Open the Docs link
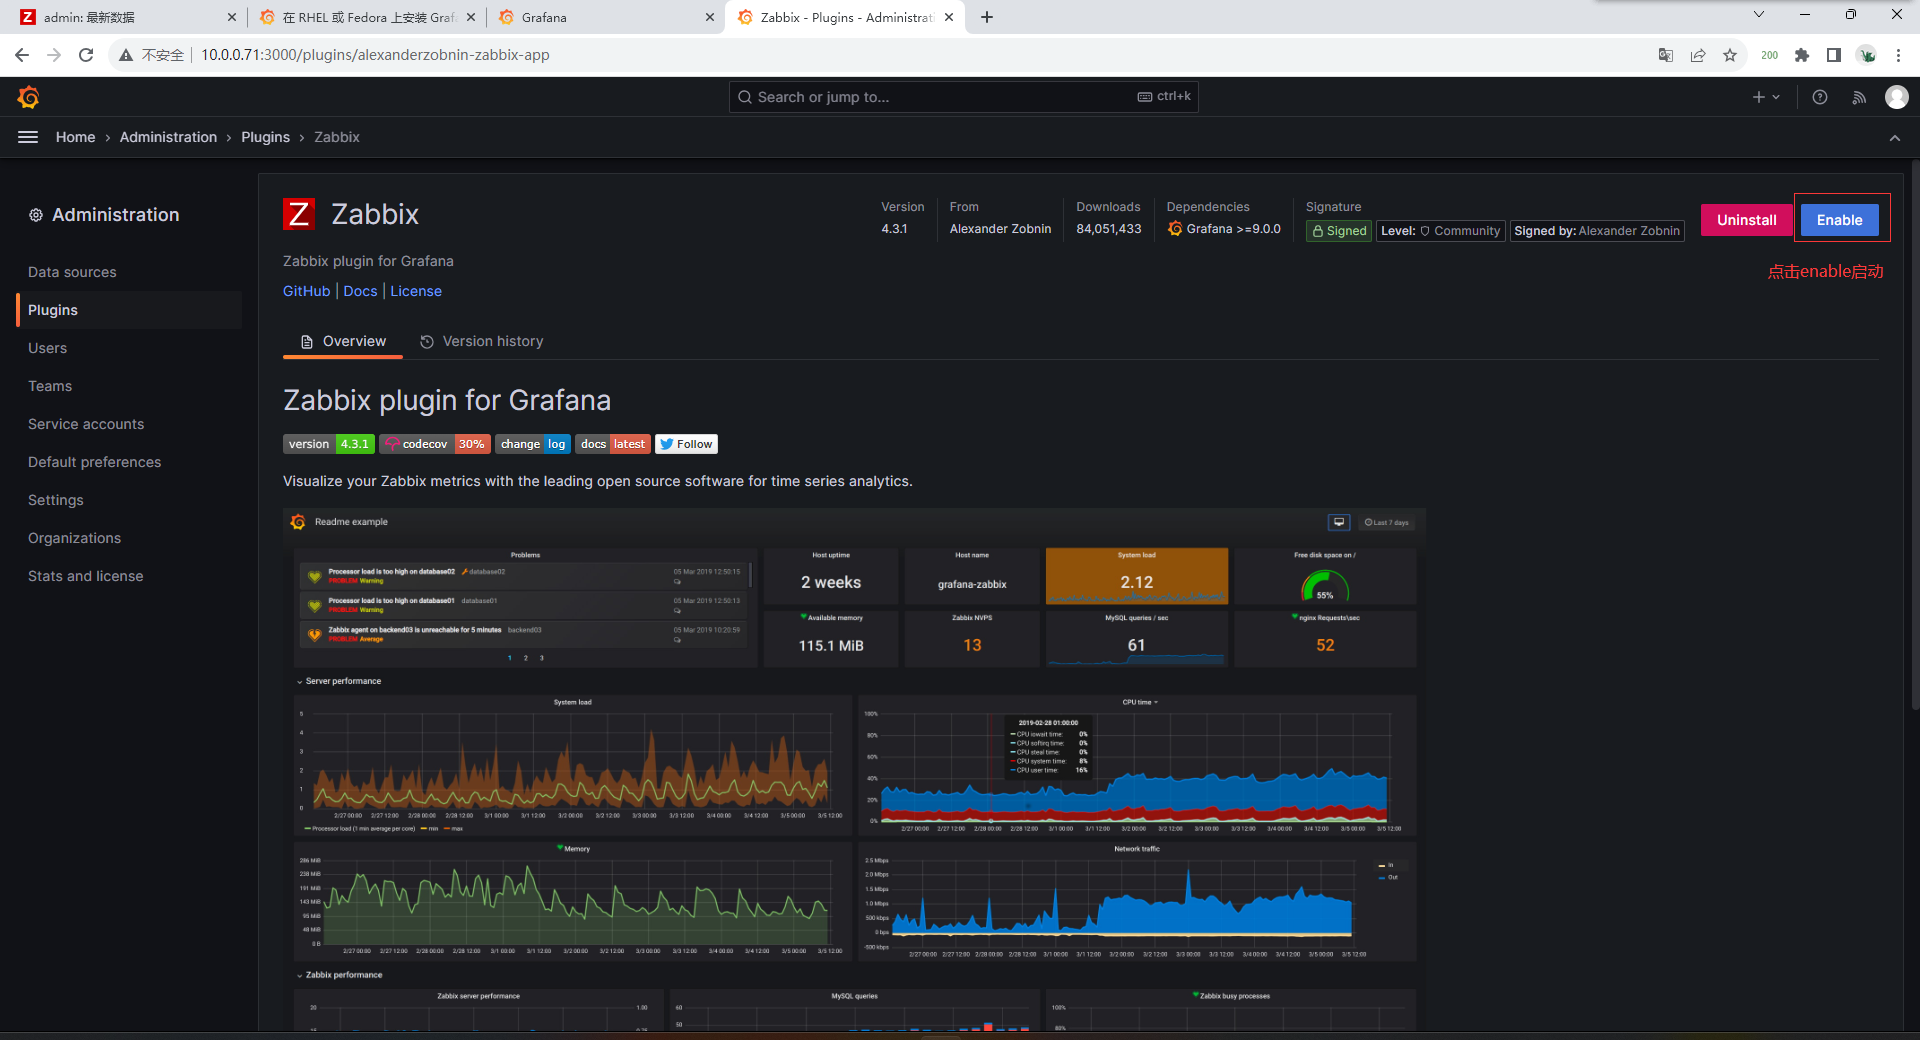 (360, 291)
